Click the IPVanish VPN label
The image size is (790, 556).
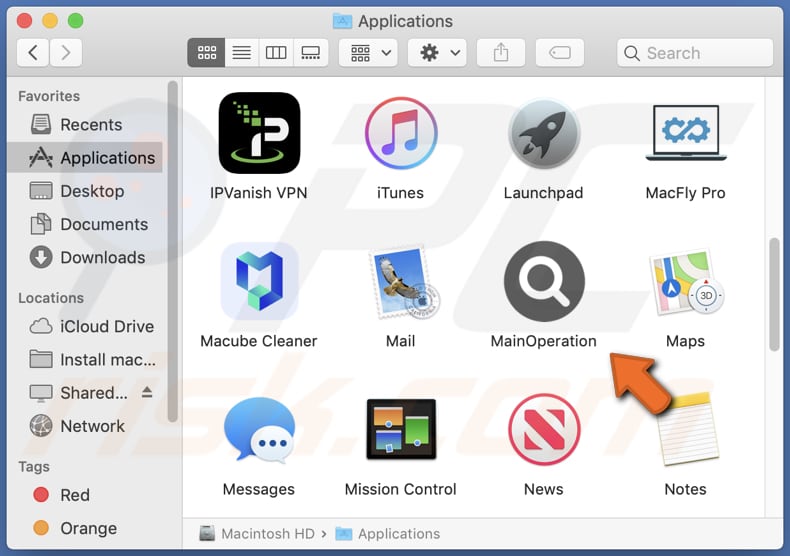coord(258,193)
